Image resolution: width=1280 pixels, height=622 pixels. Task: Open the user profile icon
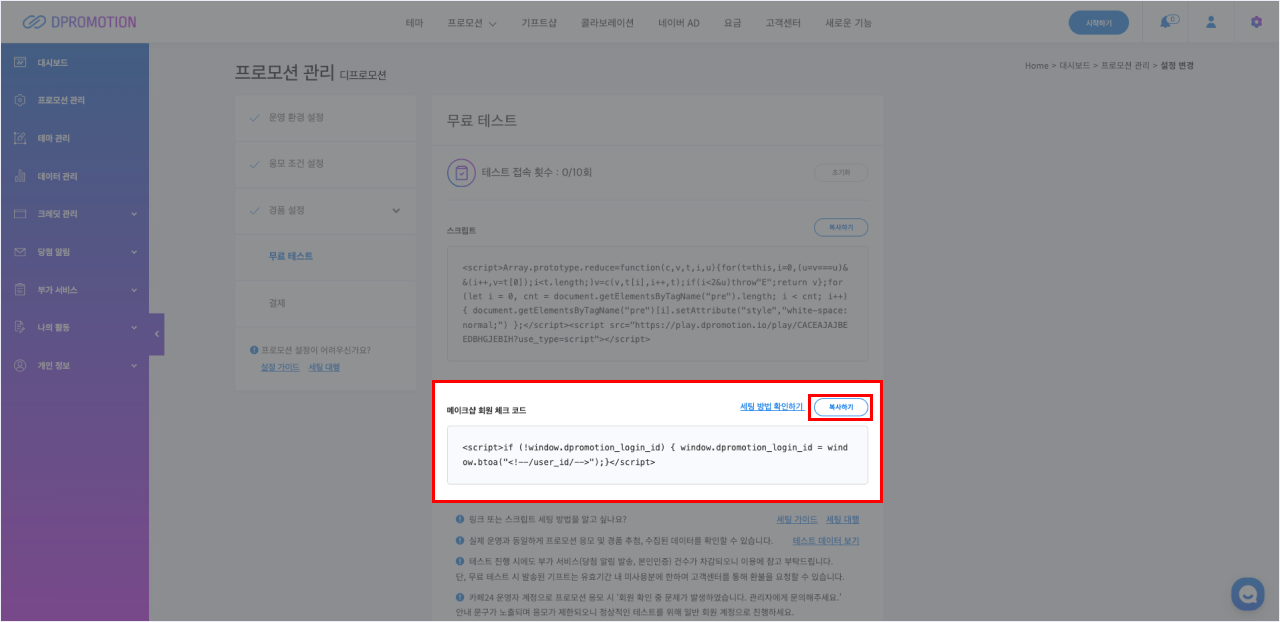[x=1211, y=22]
